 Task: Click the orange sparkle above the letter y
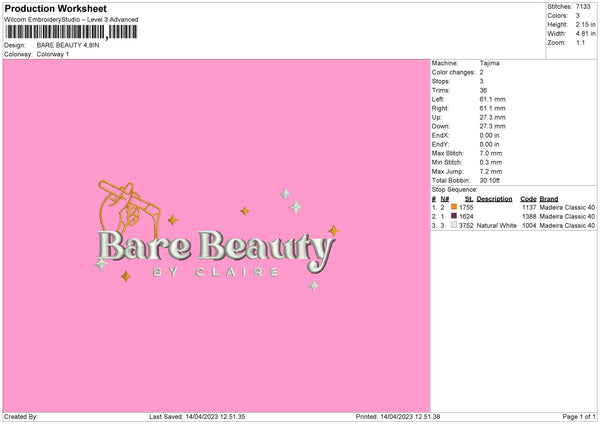[x=334, y=231]
